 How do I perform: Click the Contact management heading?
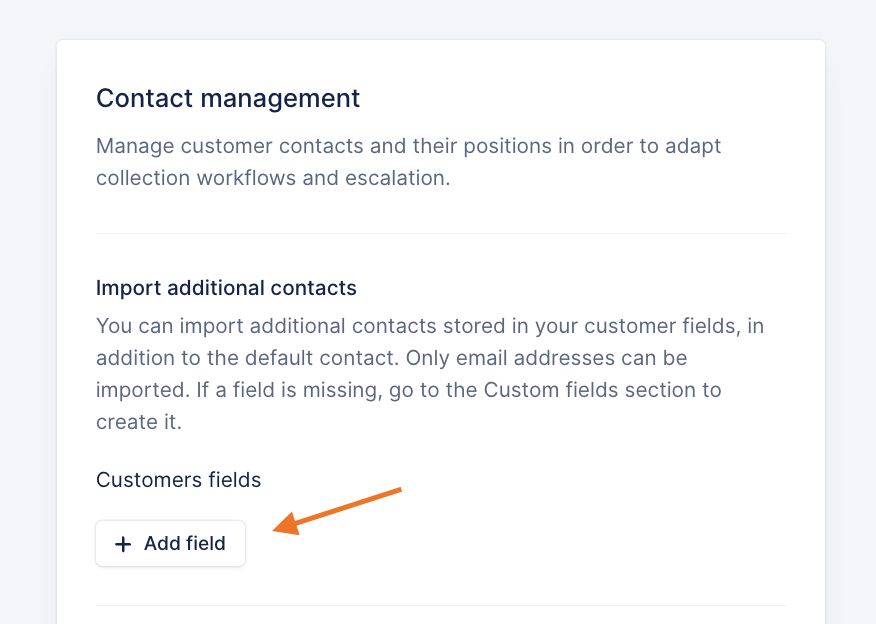[227, 99]
